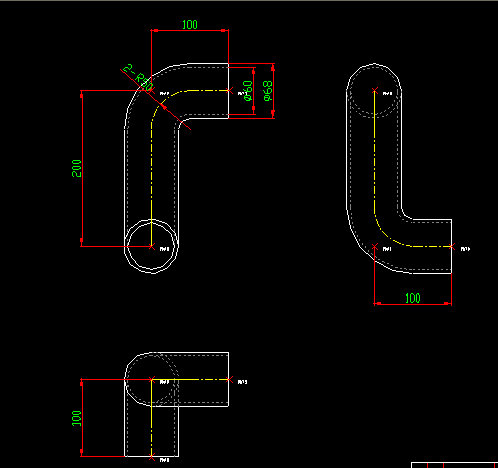
Task: Select the "φ60" inner diameter dimension text
Action: point(248,90)
